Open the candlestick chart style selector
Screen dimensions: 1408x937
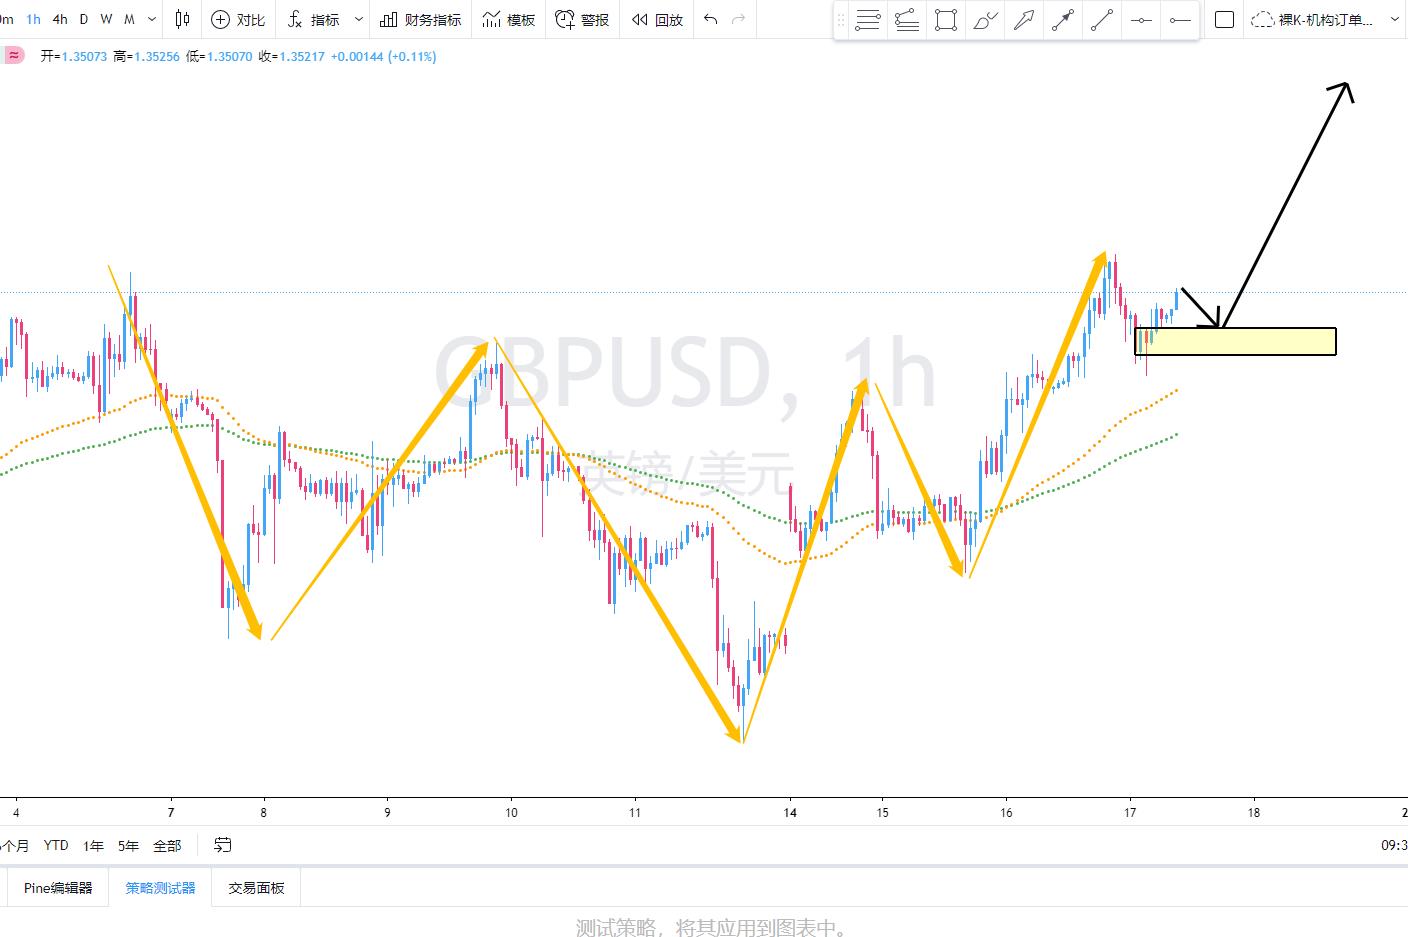[182, 19]
